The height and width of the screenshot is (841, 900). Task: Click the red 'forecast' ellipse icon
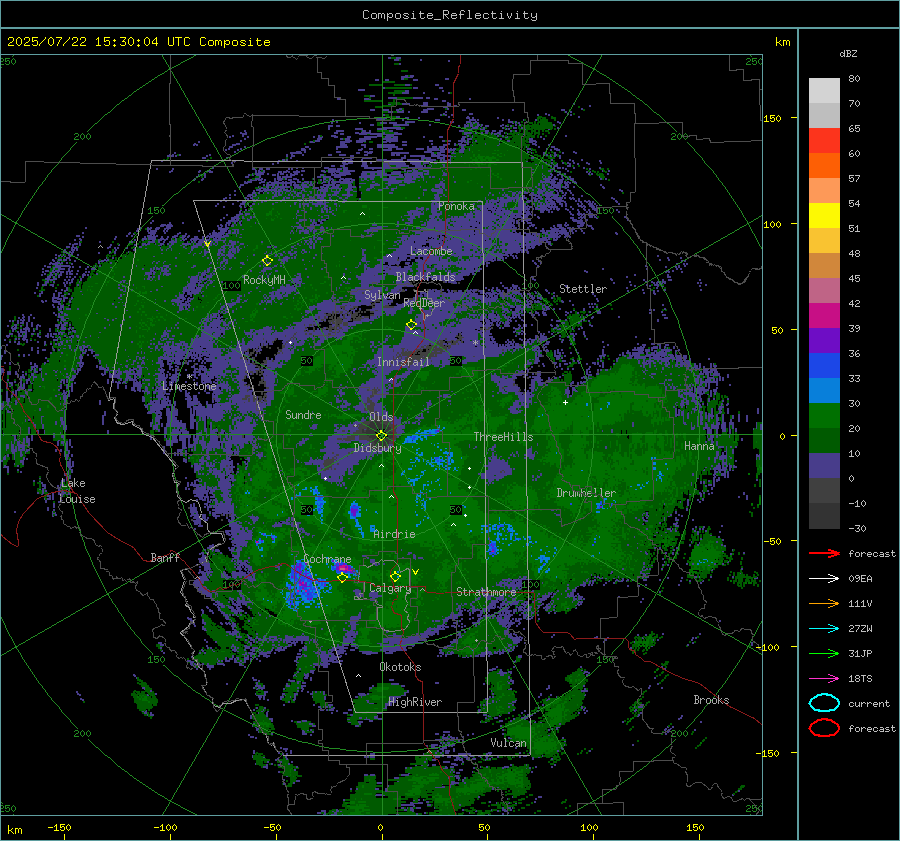(x=824, y=728)
